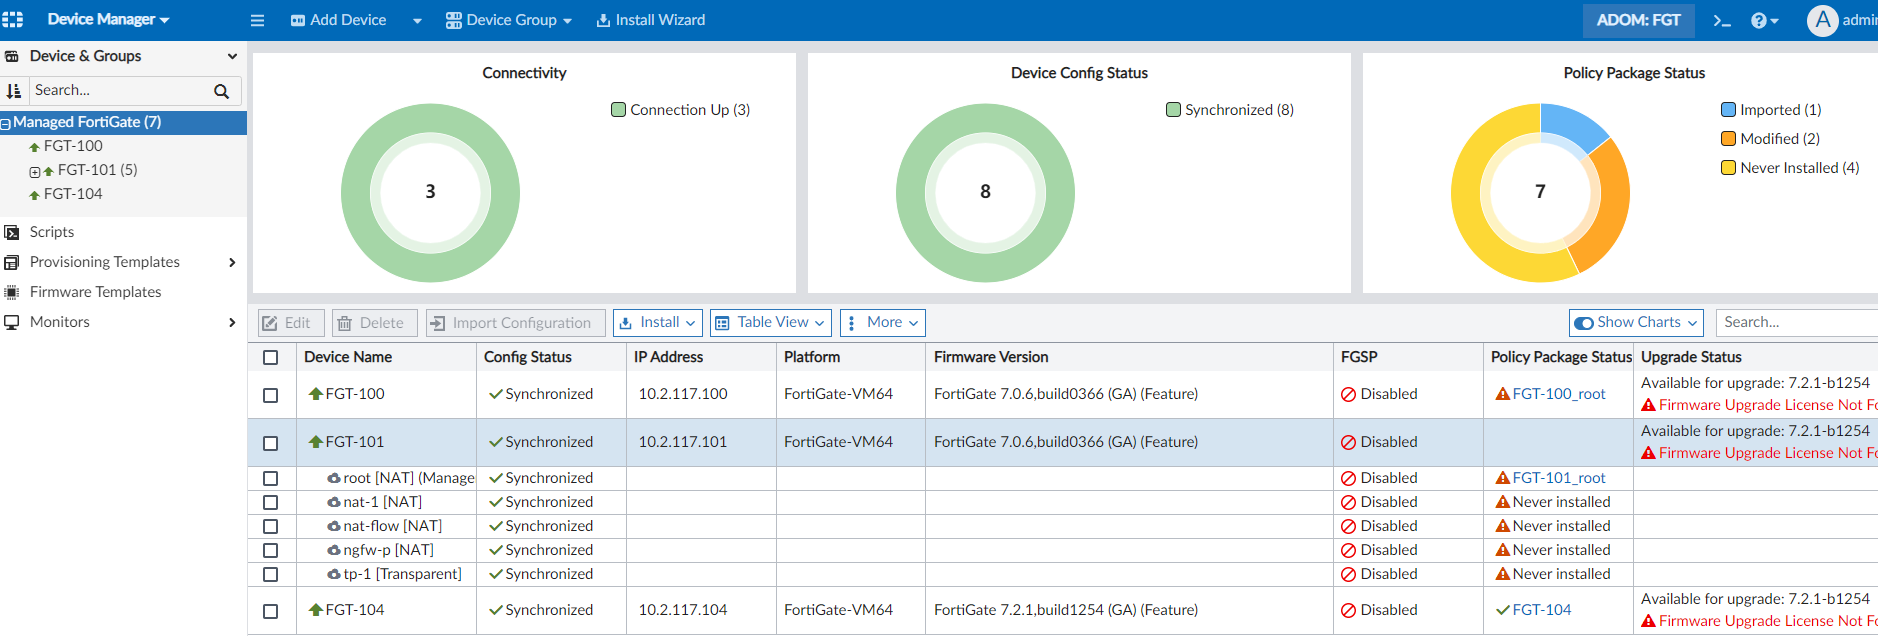This screenshot has height=638, width=1878.
Task: Open the CLI console icon
Action: [1721, 20]
